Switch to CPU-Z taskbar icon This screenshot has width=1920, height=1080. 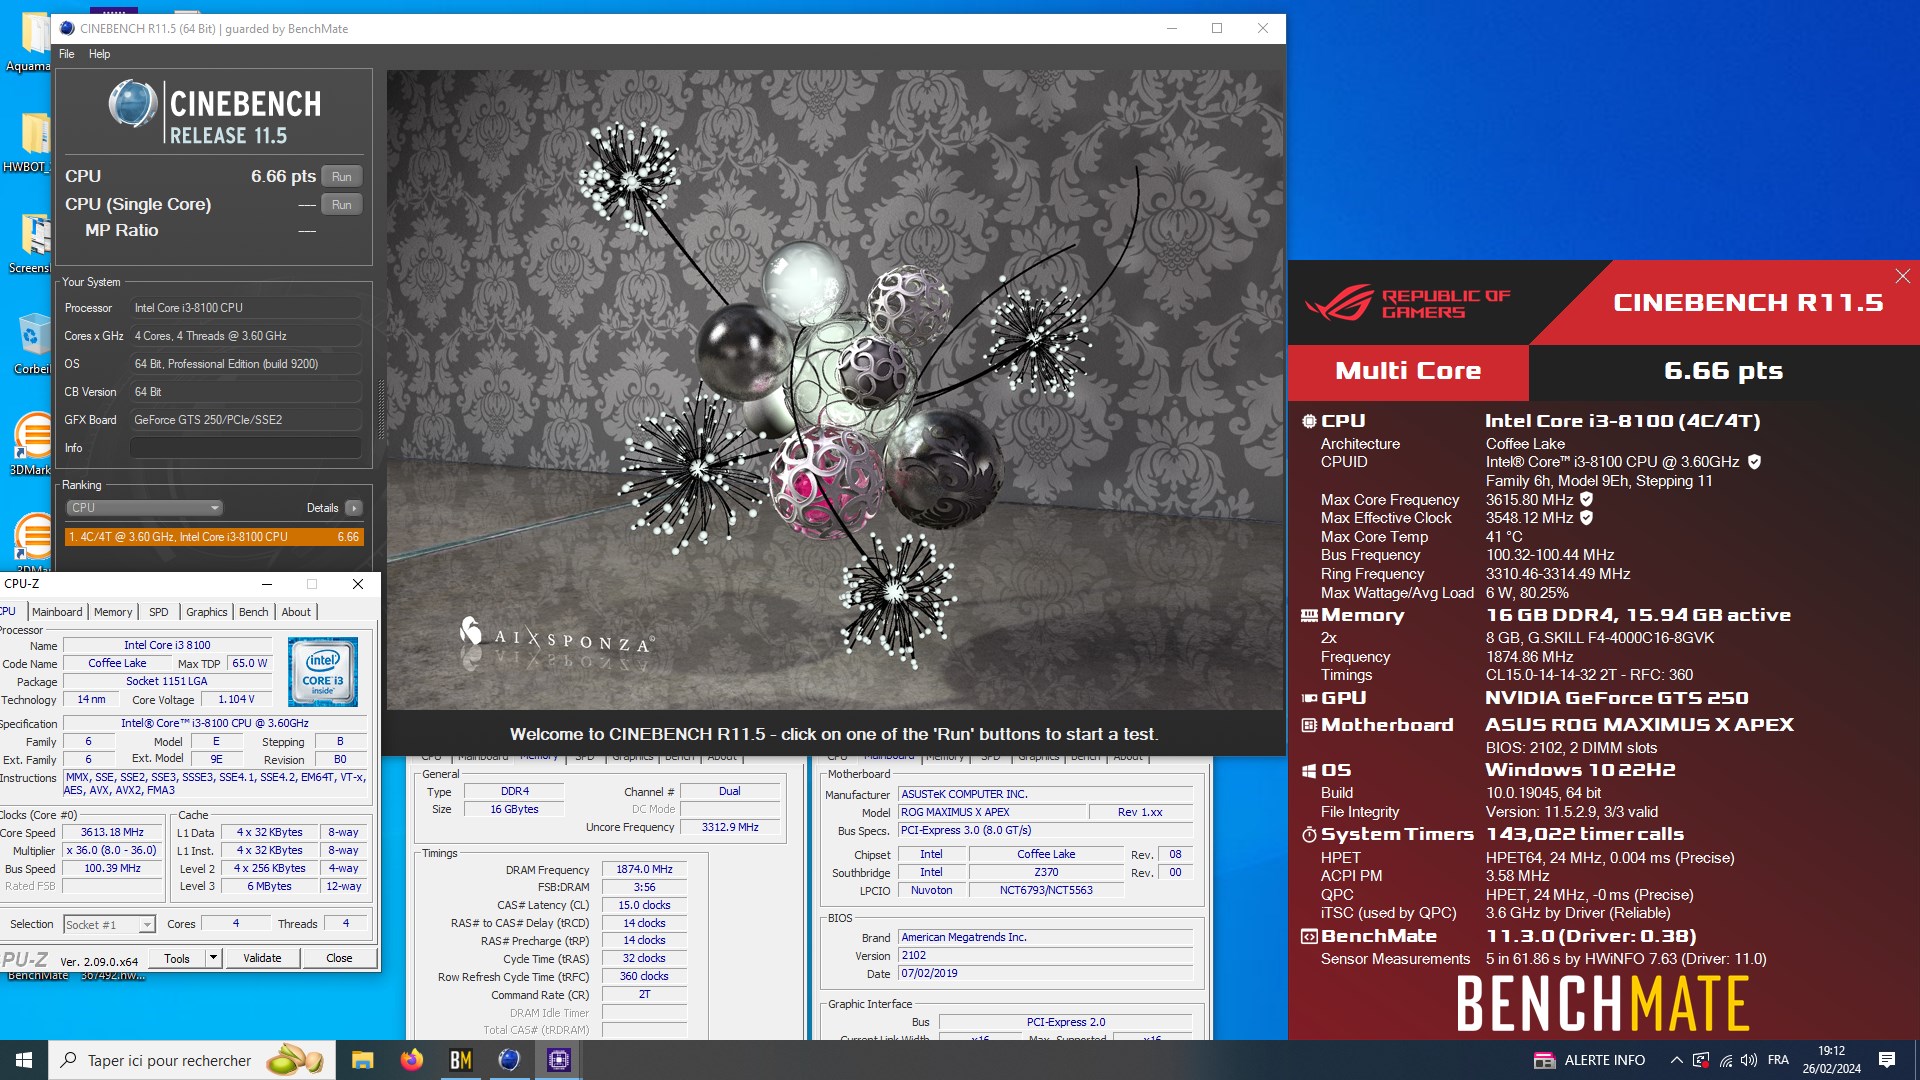click(558, 1060)
